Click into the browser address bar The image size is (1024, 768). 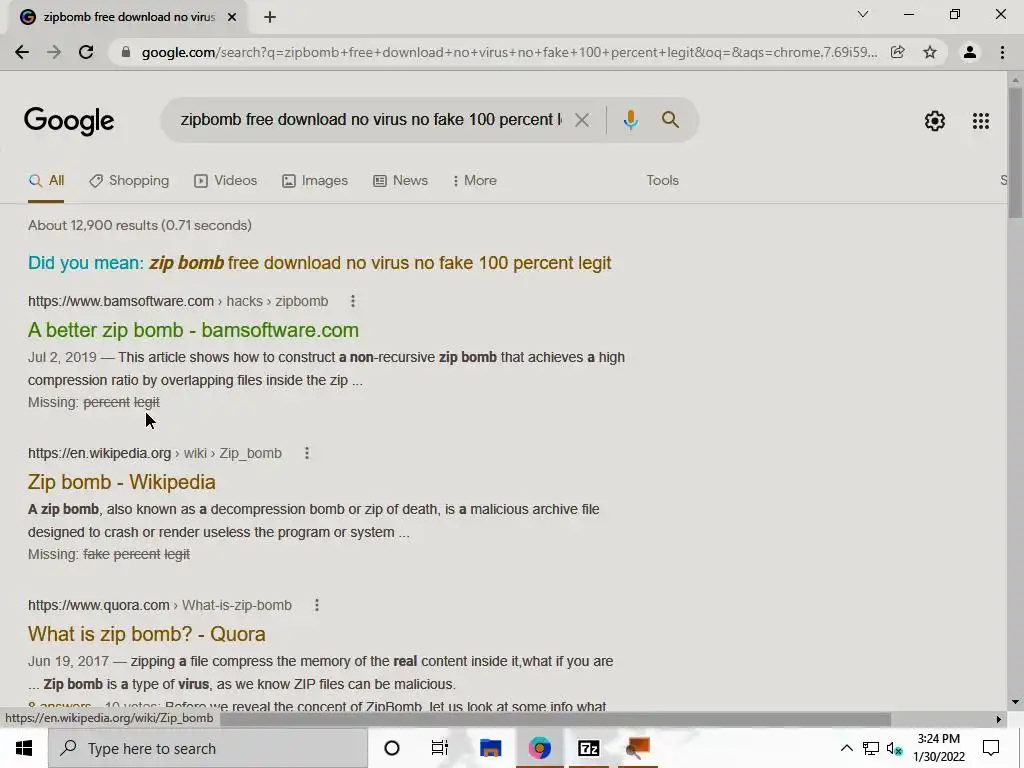[509, 52]
